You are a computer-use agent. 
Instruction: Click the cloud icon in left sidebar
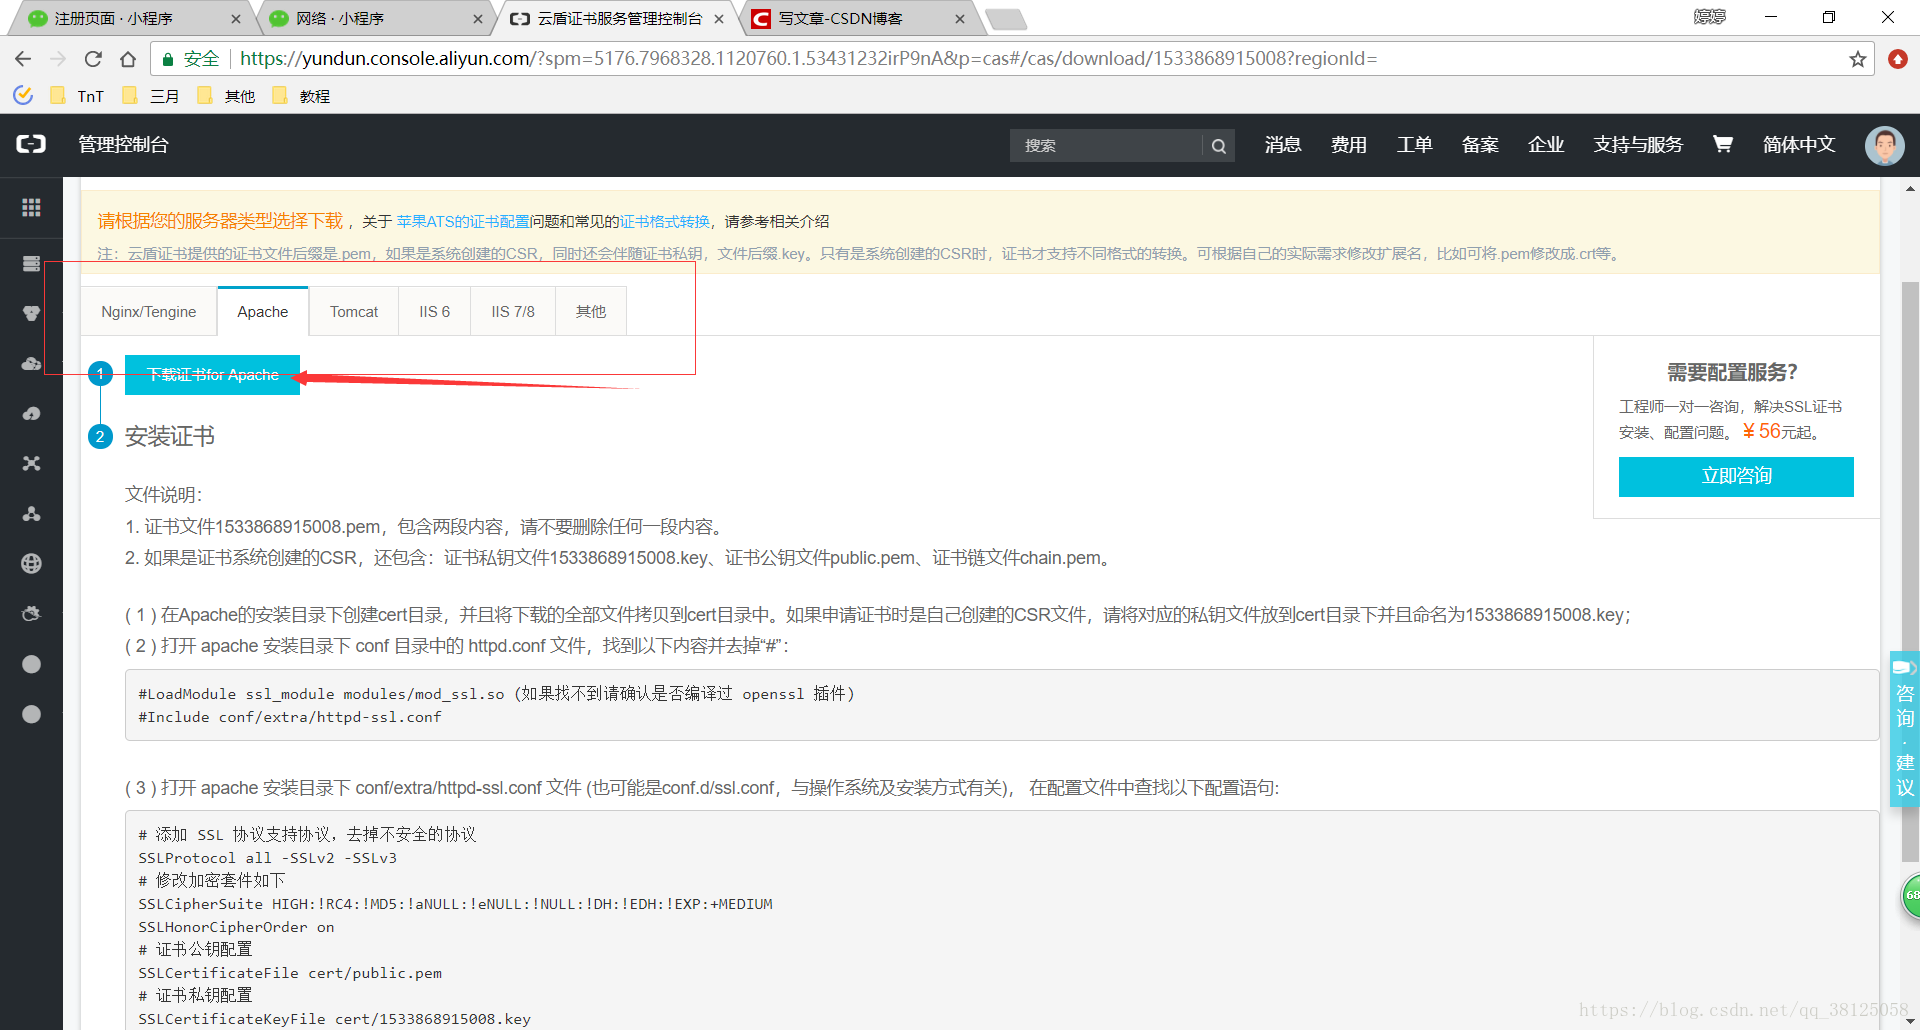[x=31, y=363]
